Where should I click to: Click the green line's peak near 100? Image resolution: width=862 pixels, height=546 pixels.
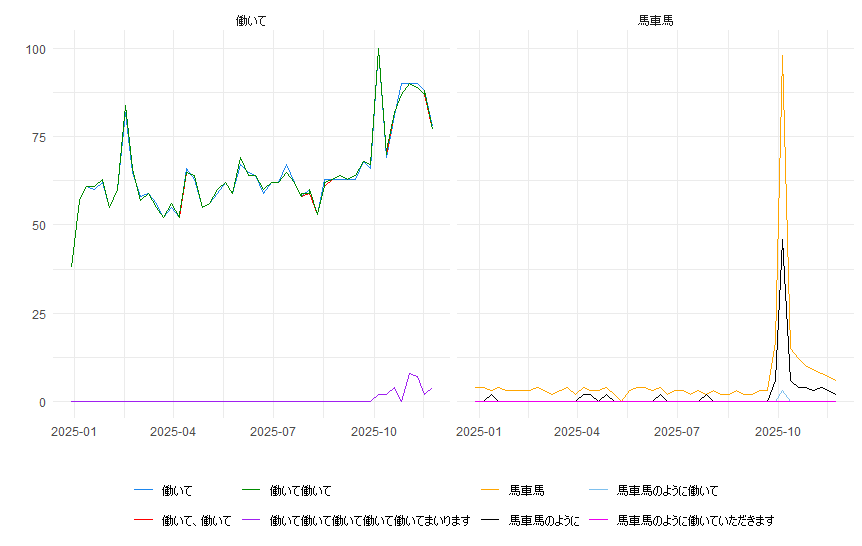point(378,49)
